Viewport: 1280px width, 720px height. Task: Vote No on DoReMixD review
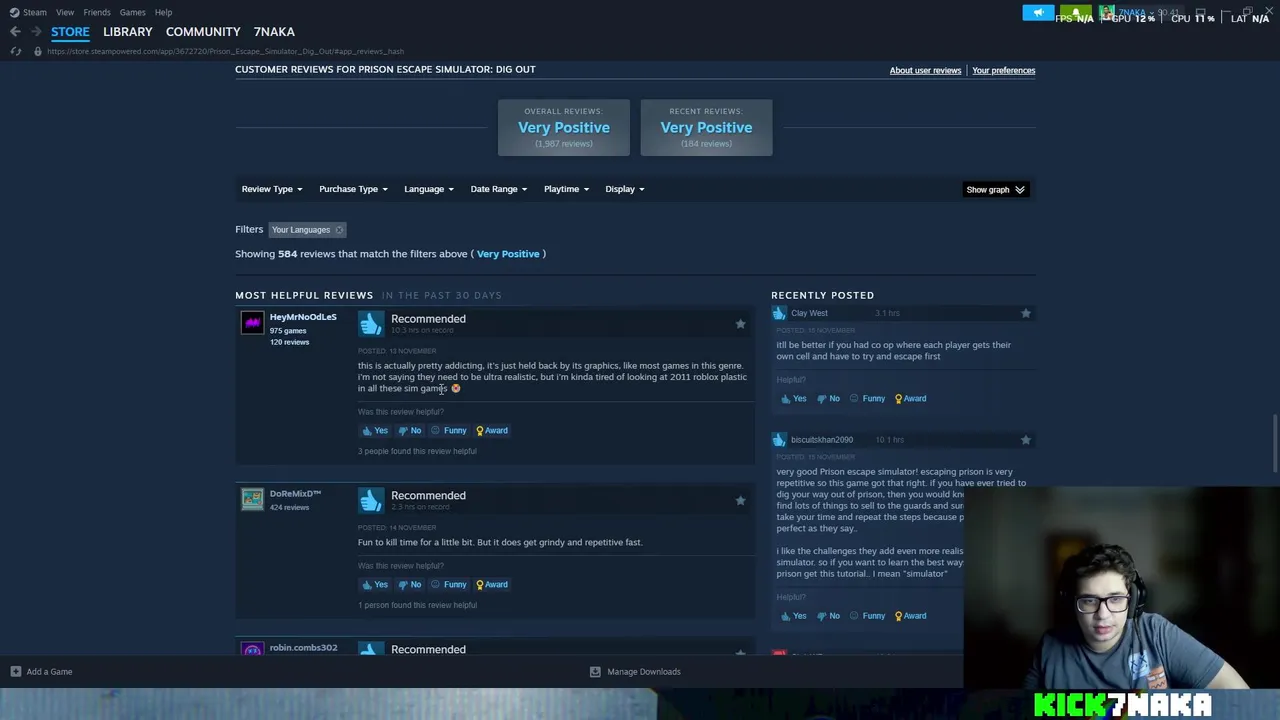pyautogui.click(x=410, y=584)
